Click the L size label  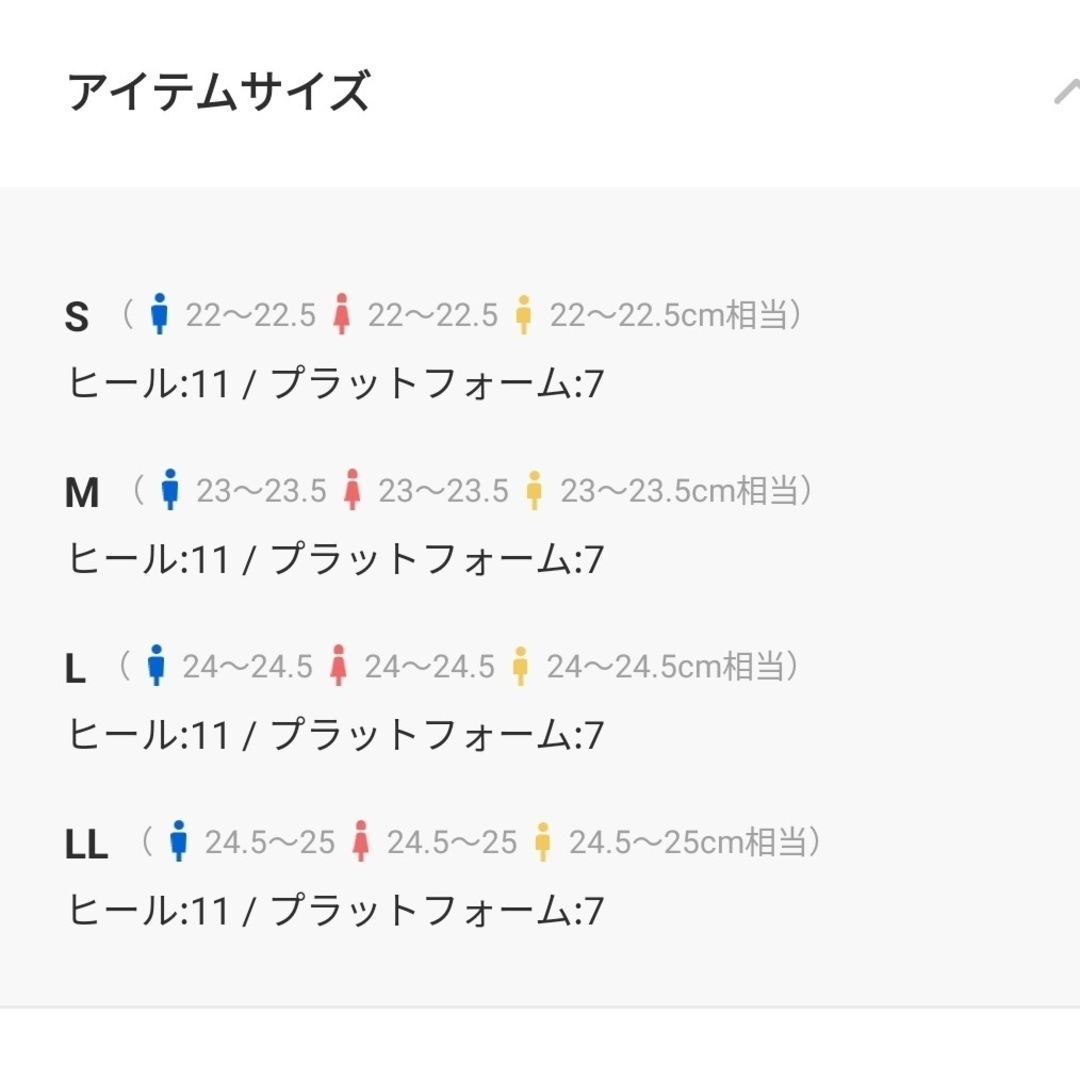[x=75, y=668]
